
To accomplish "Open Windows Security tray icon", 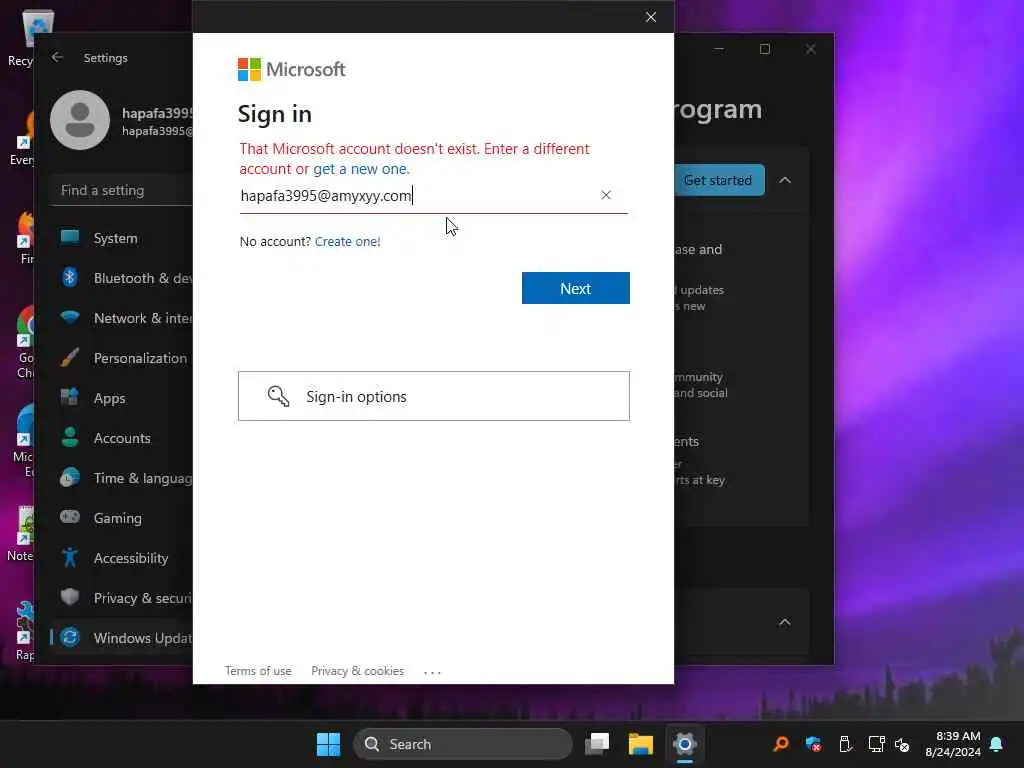I will pyautogui.click(x=813, y=744).
